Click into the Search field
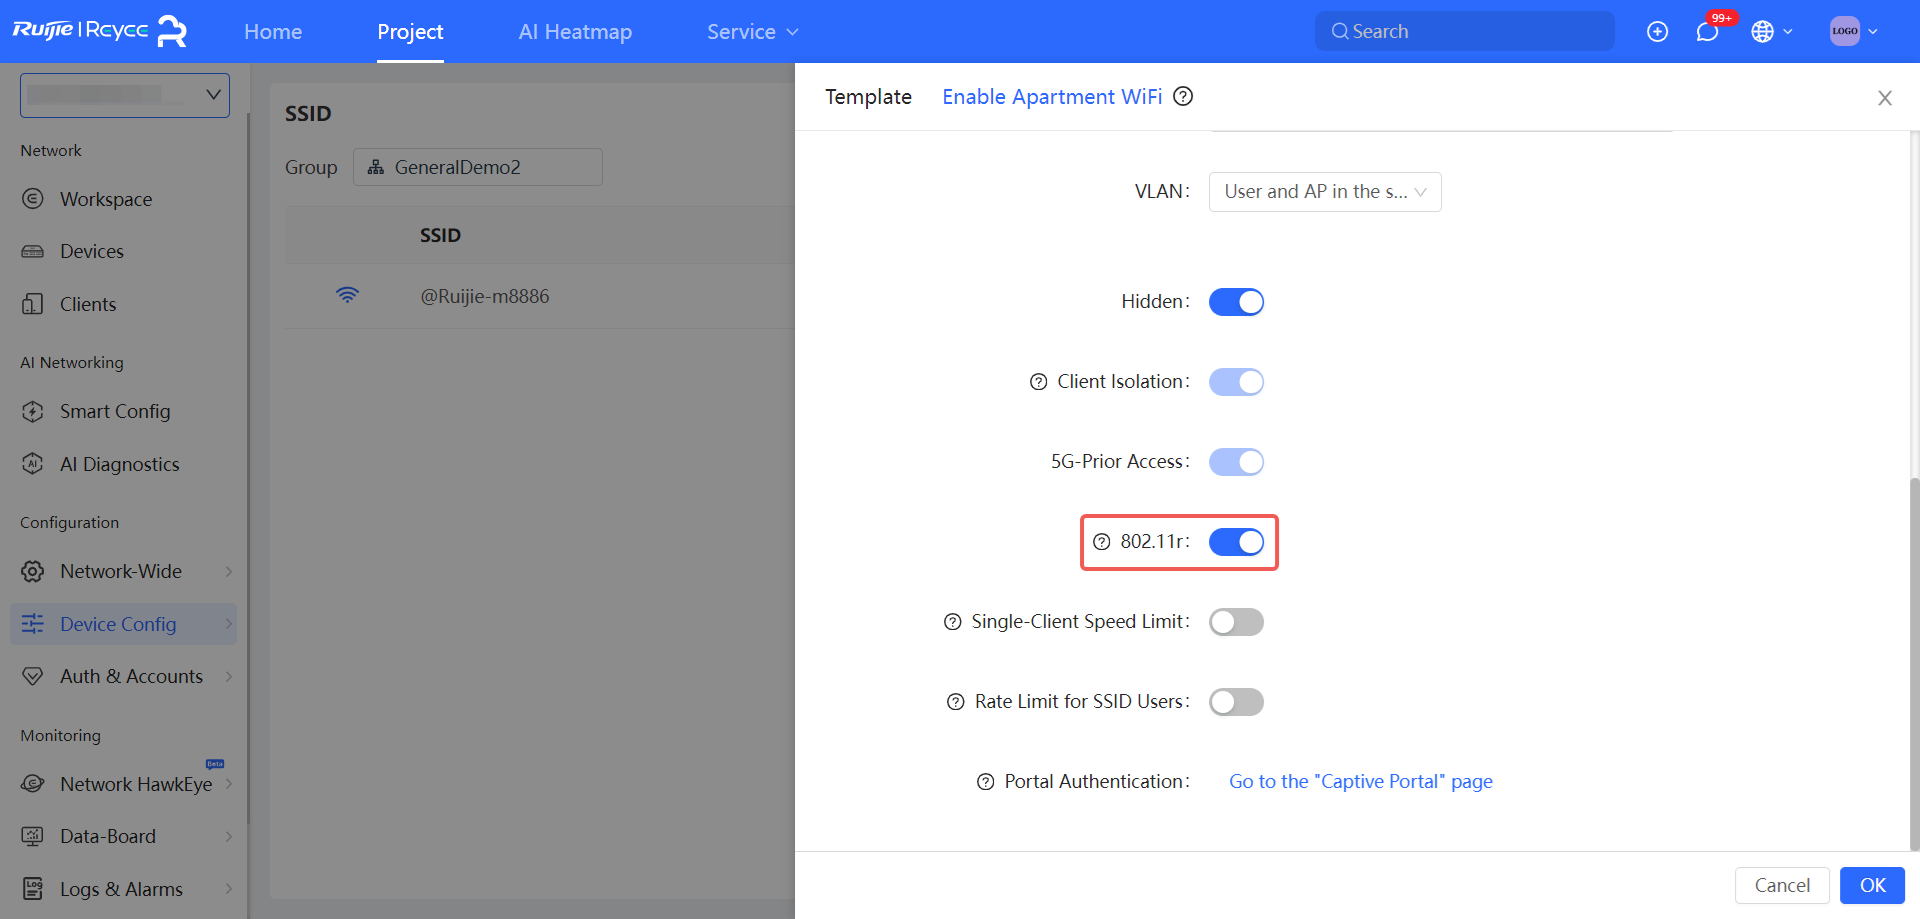1920x919 pixels. [x=1465, y=32]
